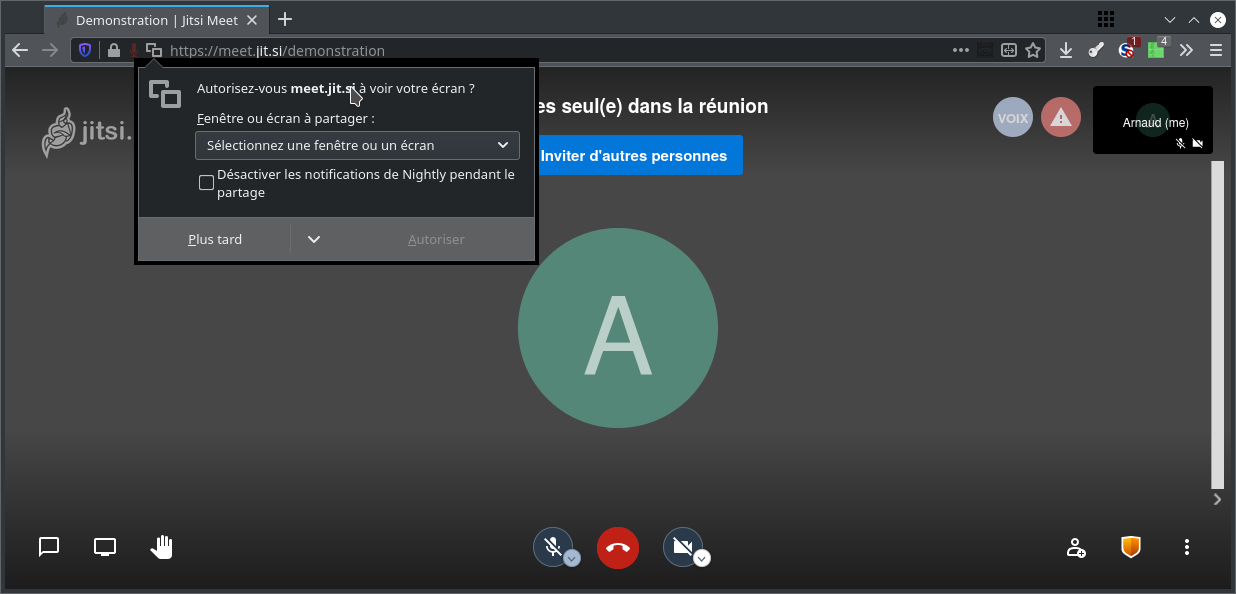The image size is (1236, 594).
Task: Toggle the microphone mute button
Action: coord(551,546)
